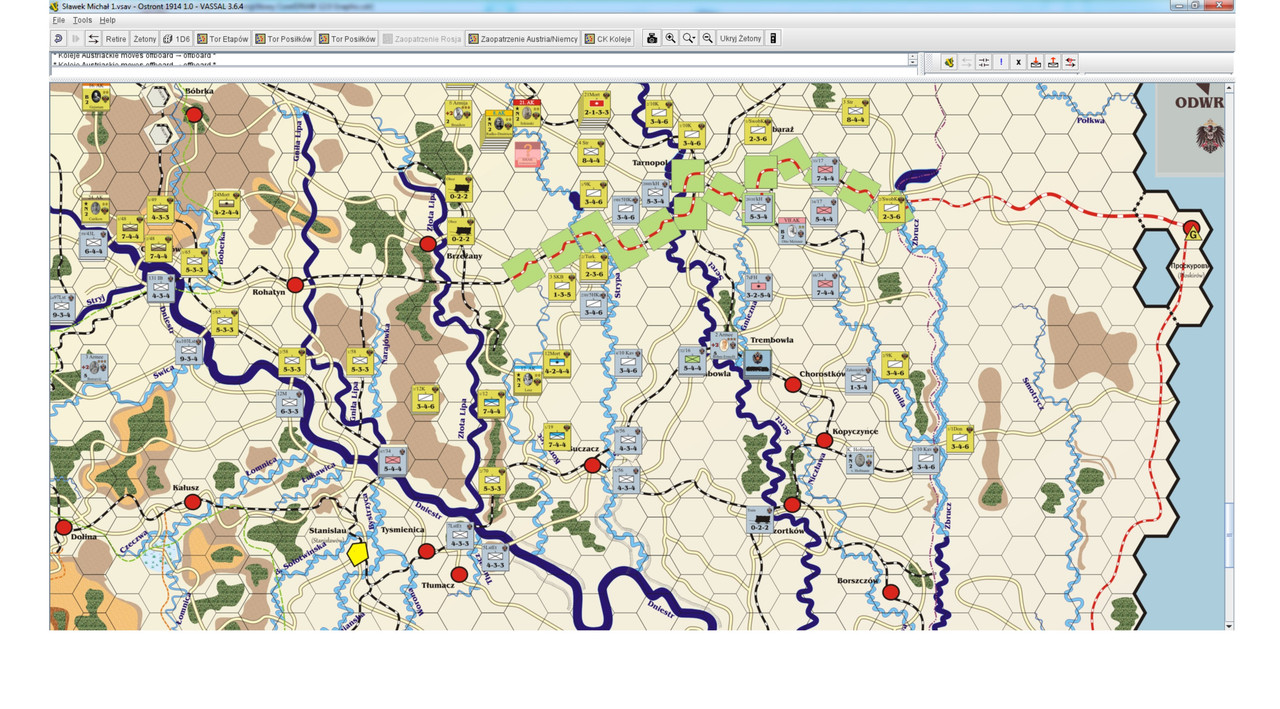Select the 6-3-3 counter labeled 2M

[290, 402]
